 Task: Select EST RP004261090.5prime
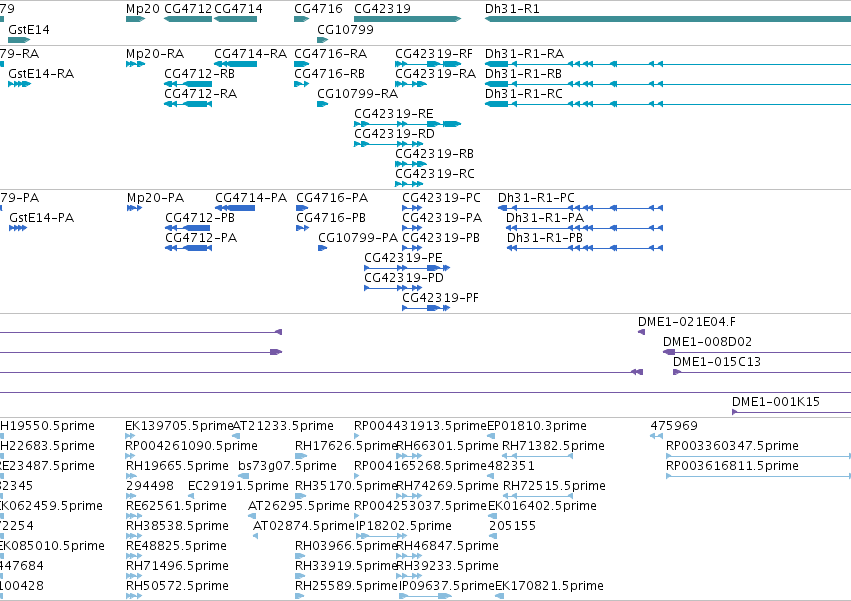coord(192,446)
